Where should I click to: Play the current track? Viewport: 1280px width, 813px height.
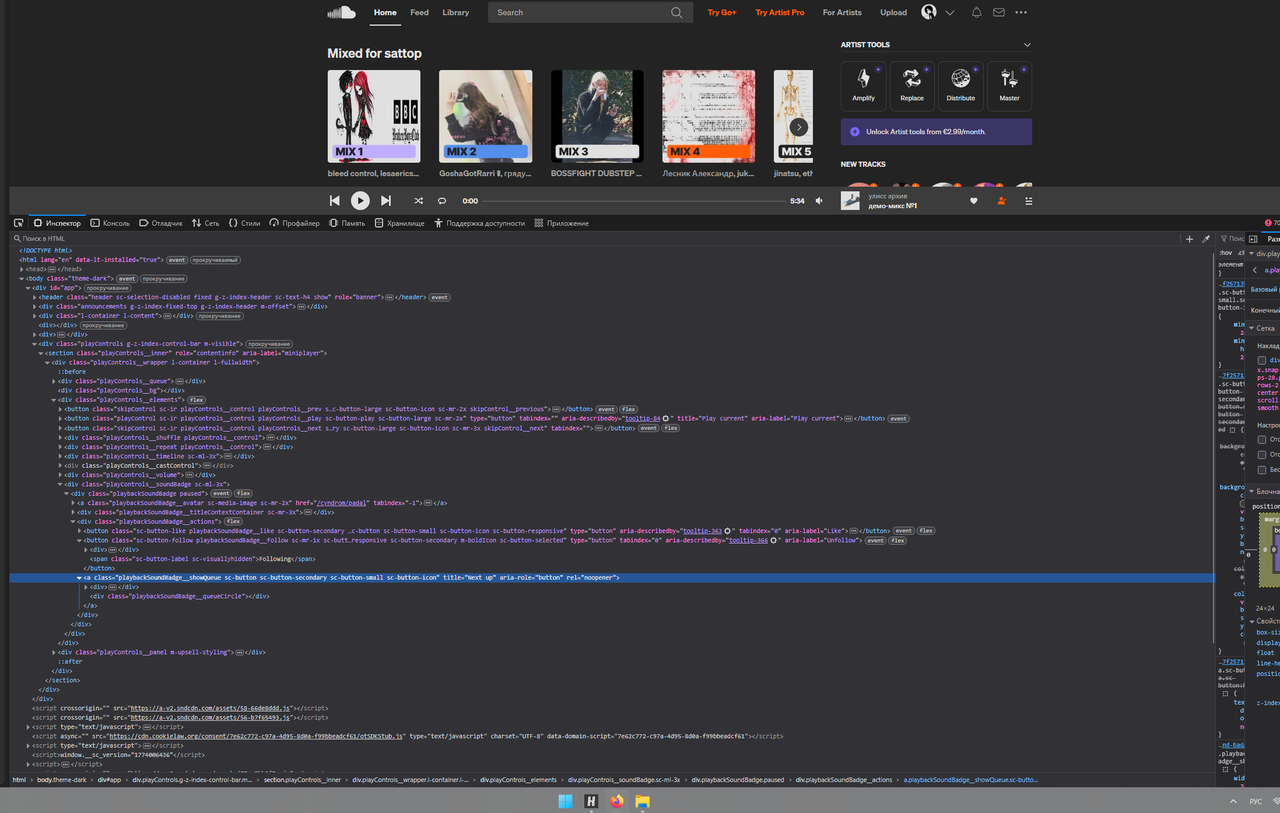pyautogui.click(x=360, y=201)
